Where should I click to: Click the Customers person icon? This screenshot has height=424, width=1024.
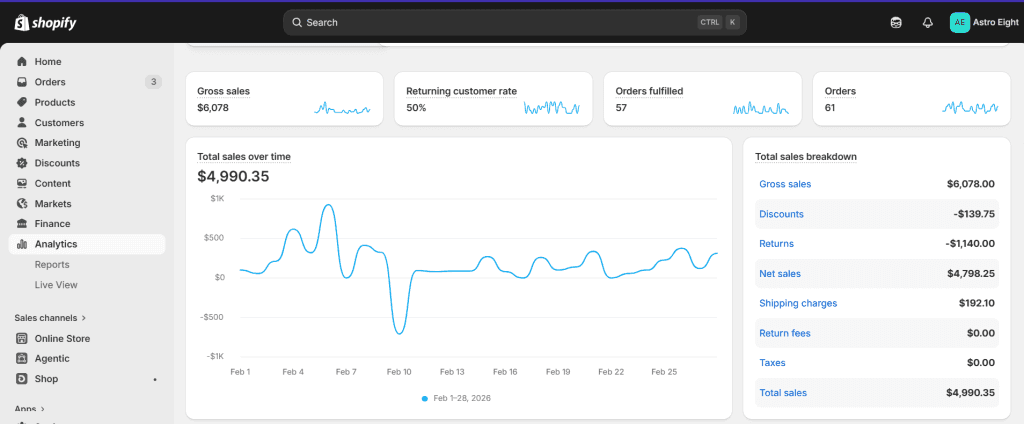click(x=22, y=122)
